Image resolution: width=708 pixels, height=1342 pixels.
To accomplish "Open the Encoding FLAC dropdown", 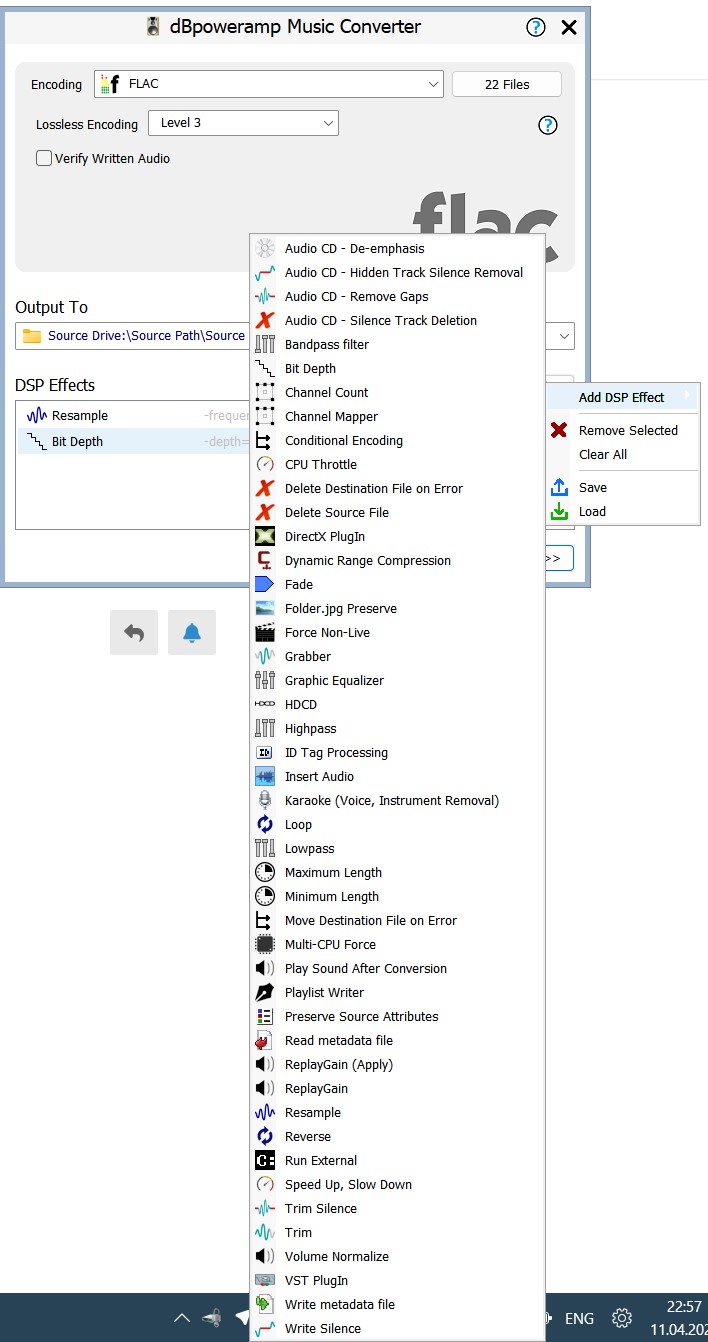I will pos(269,84).
